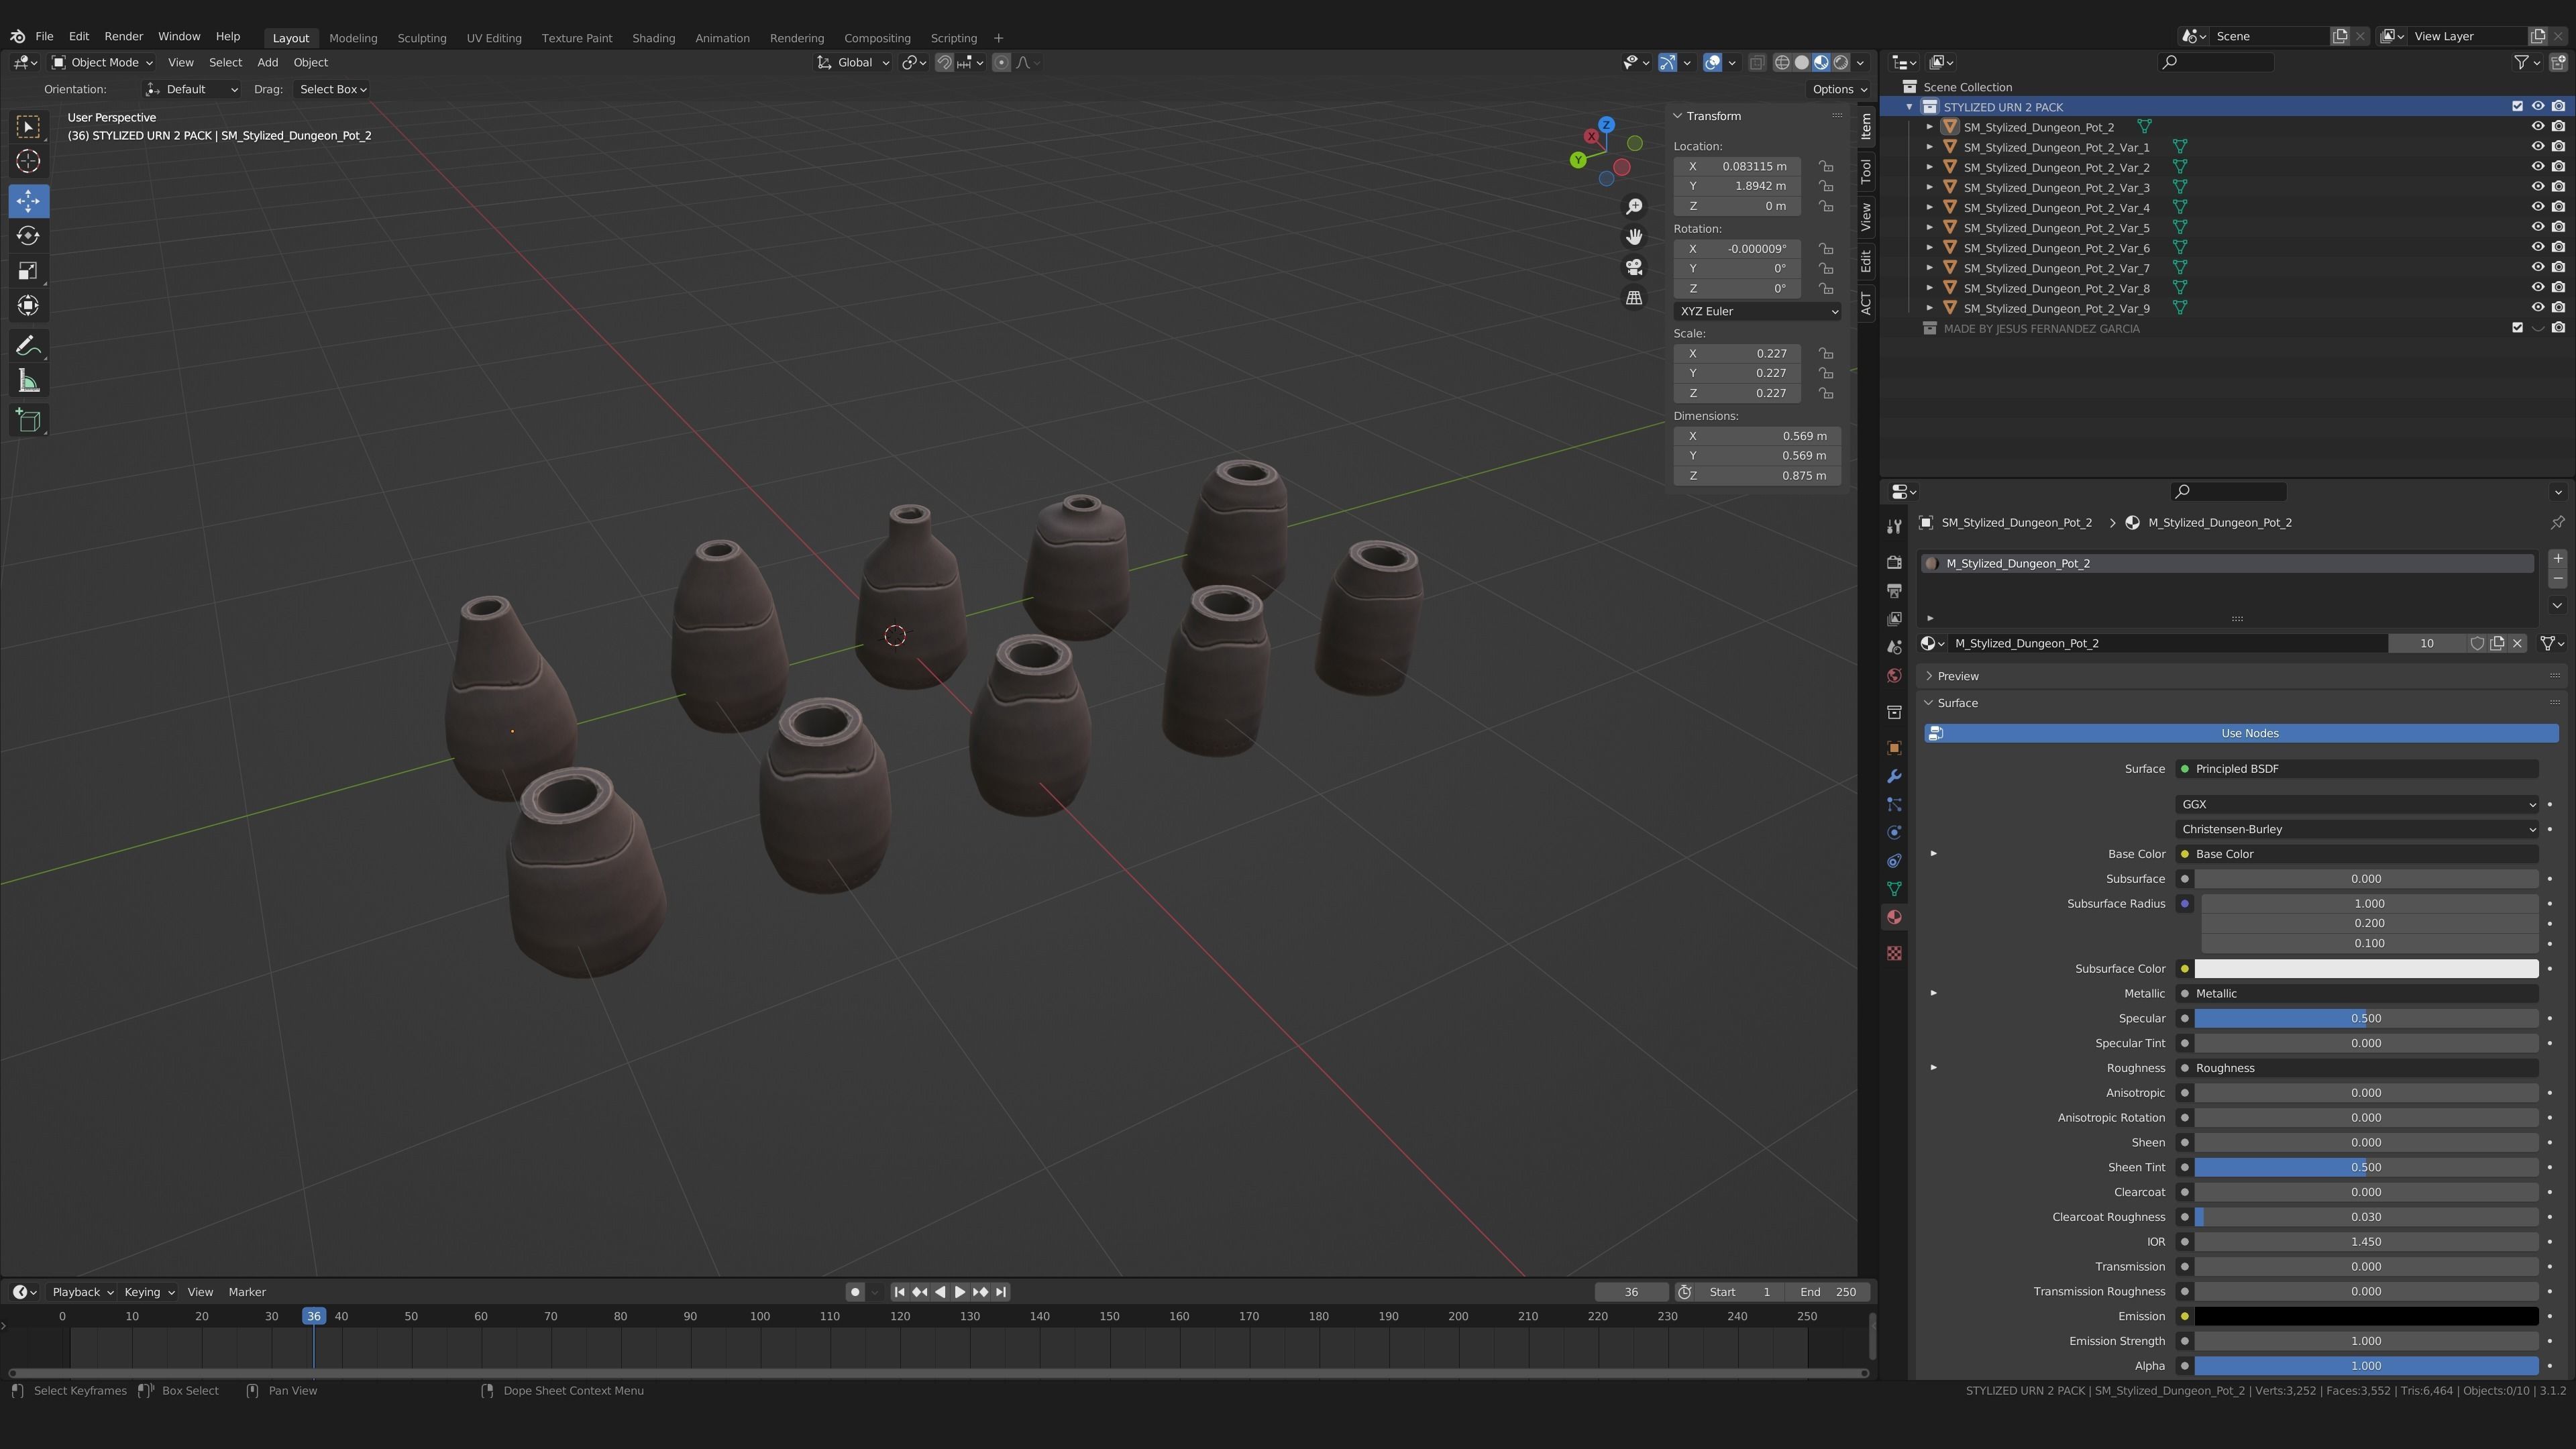Activate the Rotate tool
Image resolution: width=2576 pixels, height=1449 pixels.
click(x=28, y=236)
